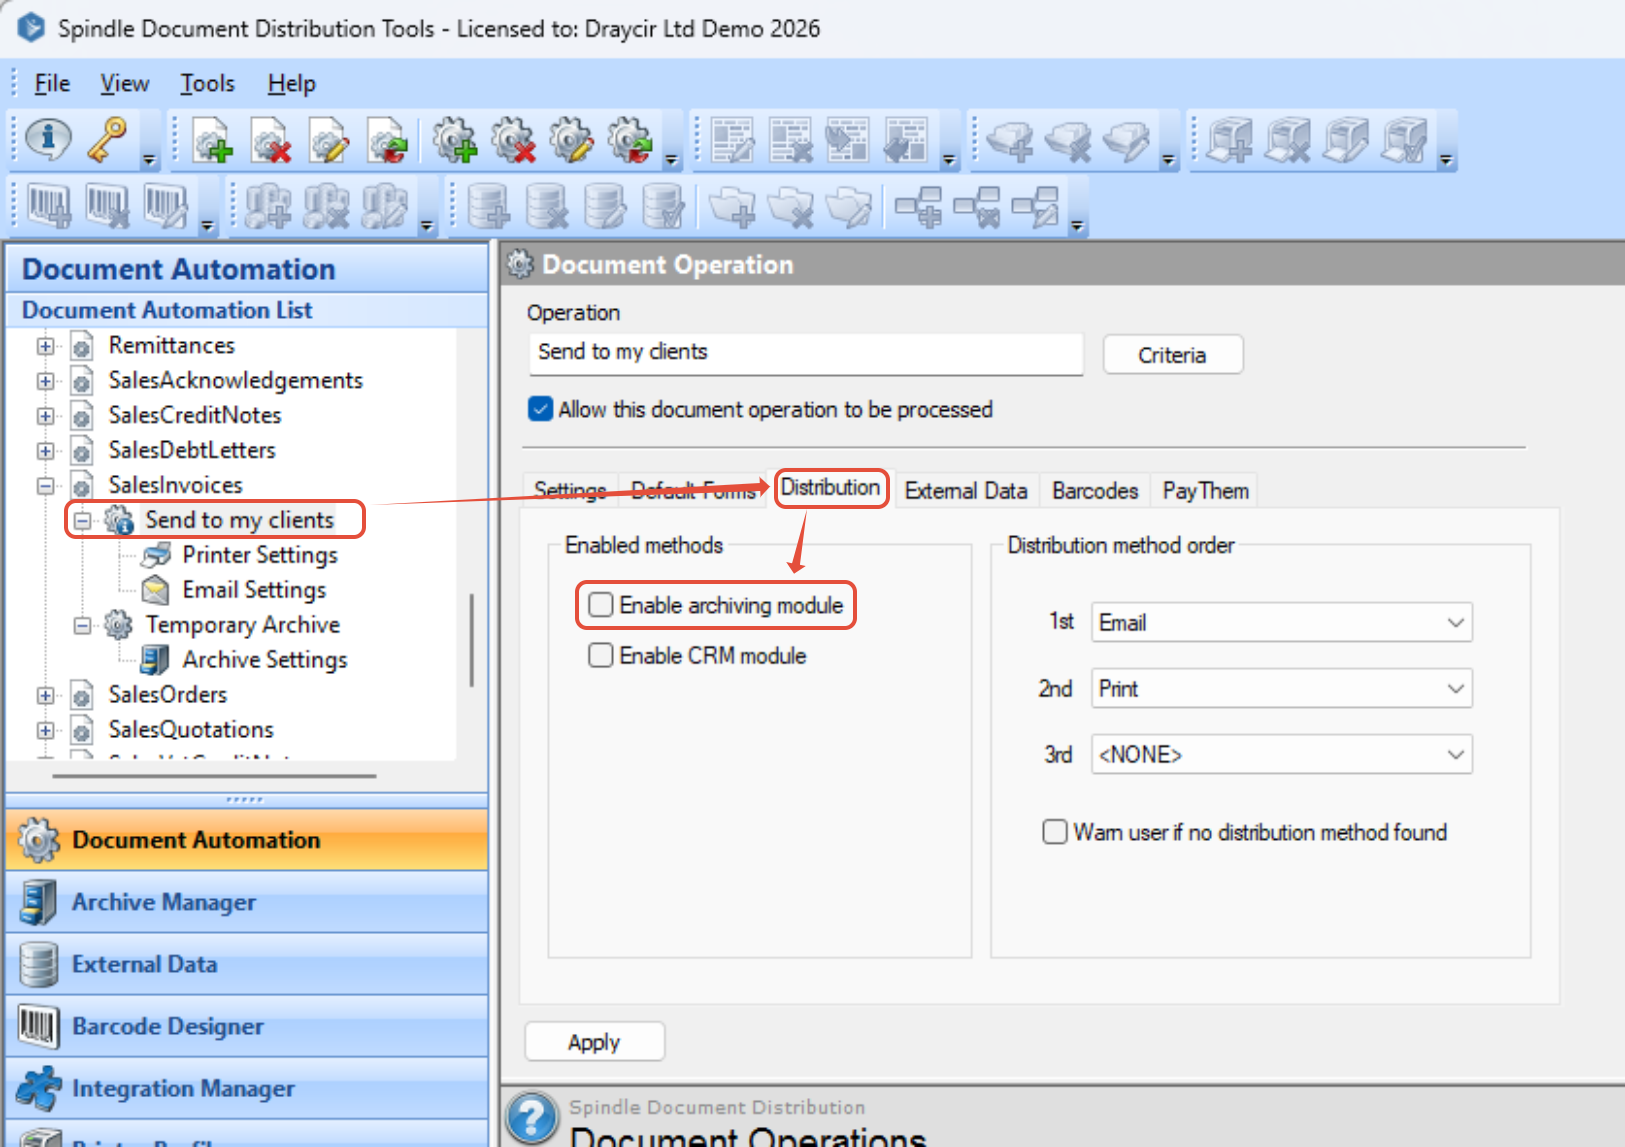Enable the archiving module checkbox
Viewport: 1625px width, 1147px height.
600,605
